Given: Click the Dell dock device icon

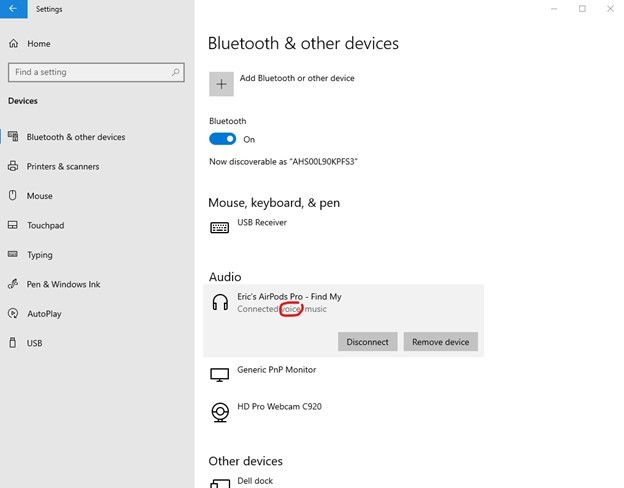Looking at the screenshot, I should (x=220, y=483).
